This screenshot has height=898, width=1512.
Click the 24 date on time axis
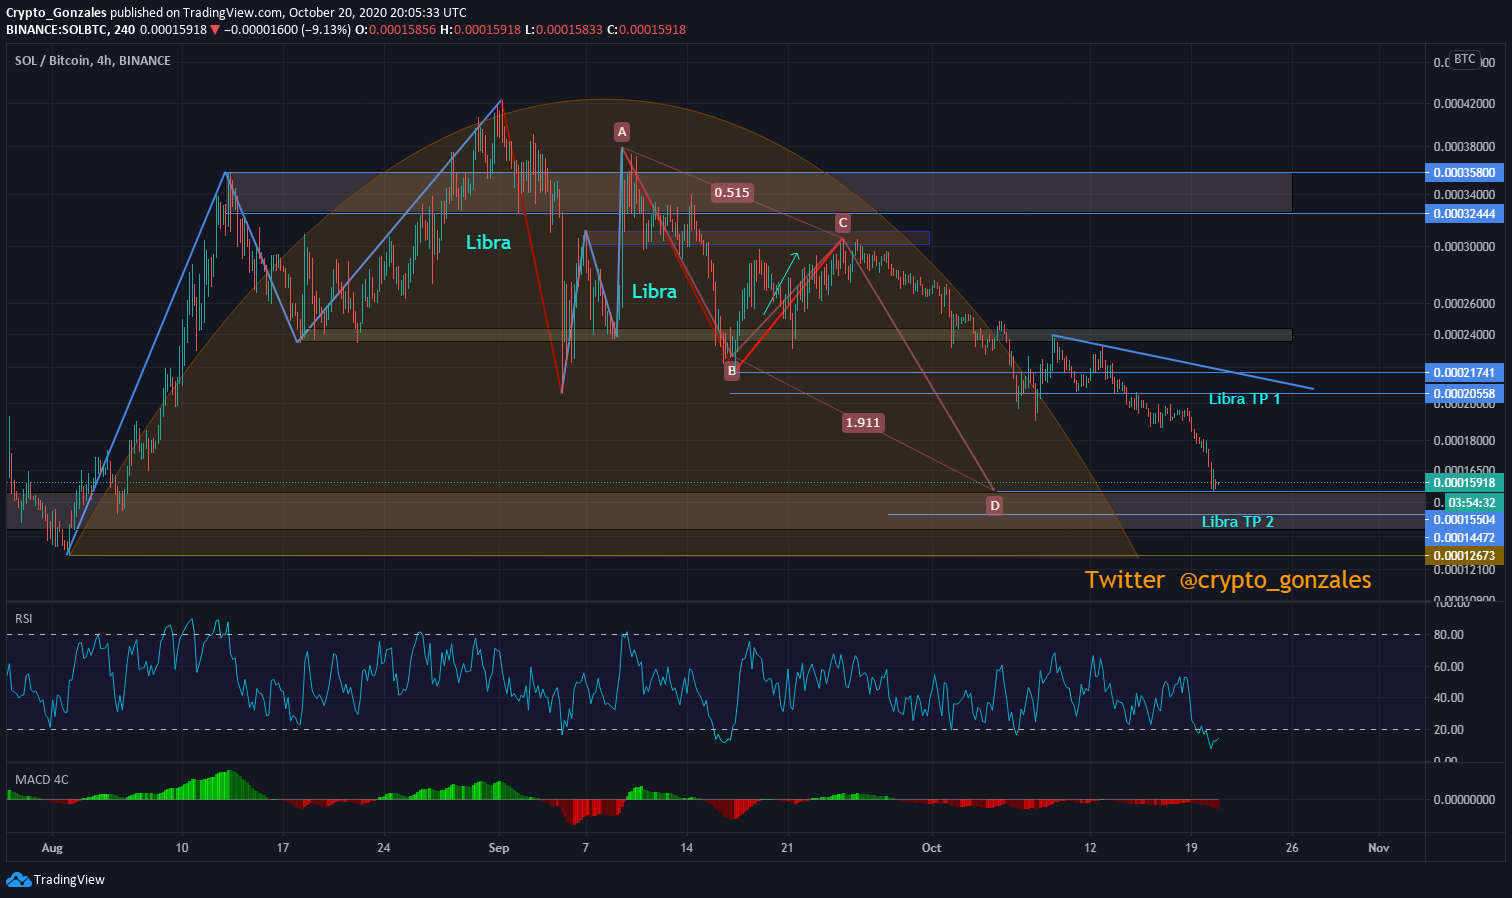tap(384, 848)
